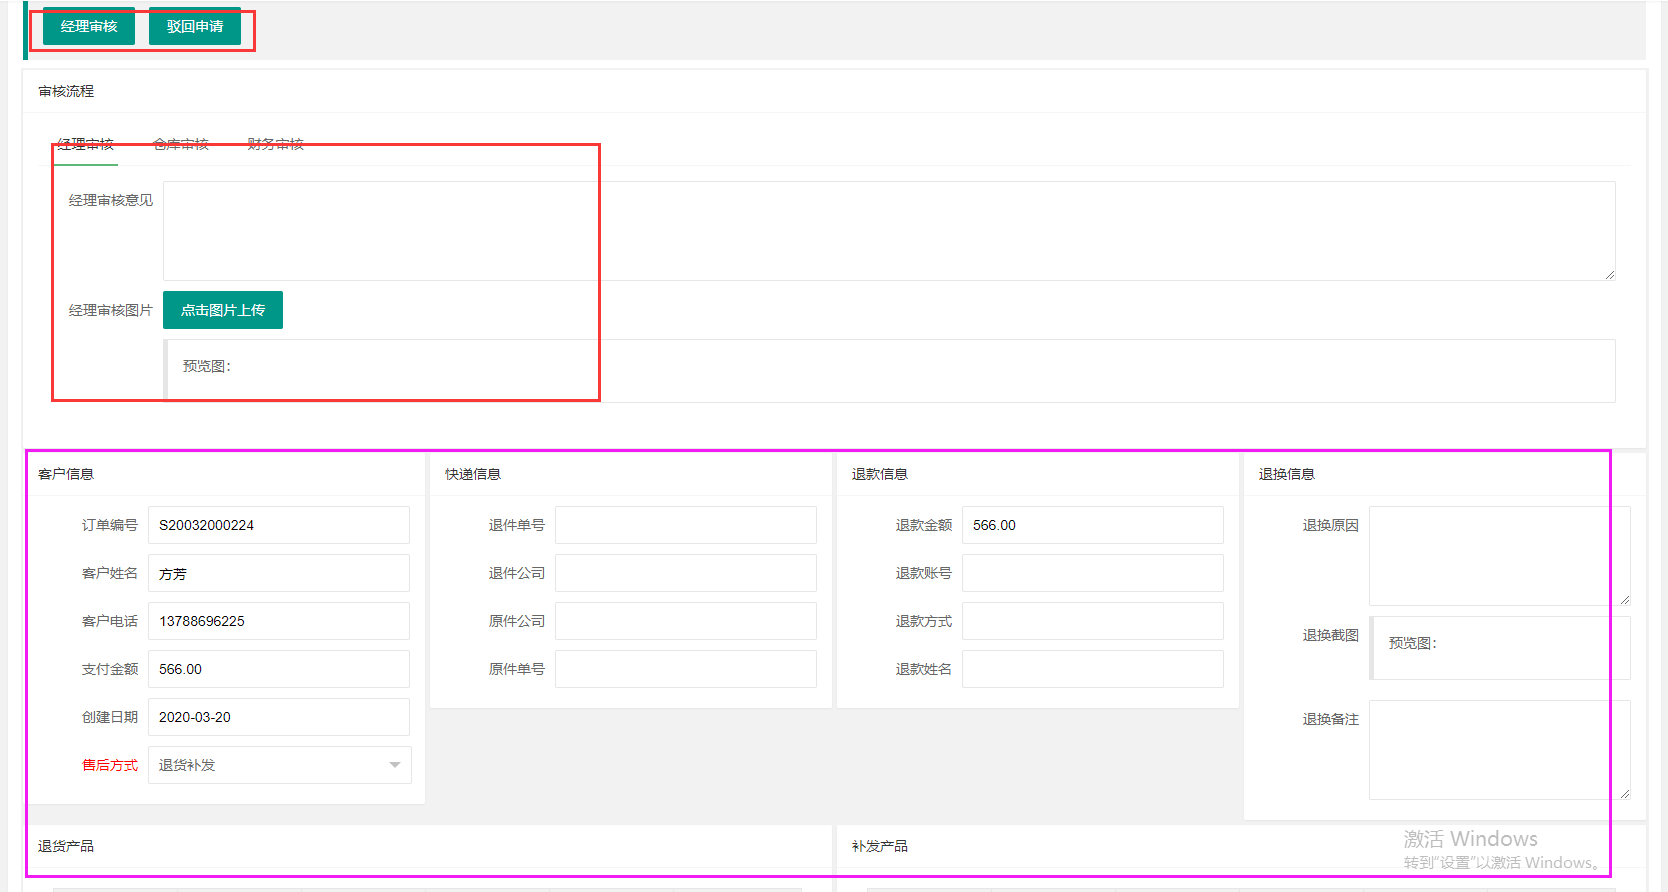Click the 补发产品 section heading

tap(880, 846)
